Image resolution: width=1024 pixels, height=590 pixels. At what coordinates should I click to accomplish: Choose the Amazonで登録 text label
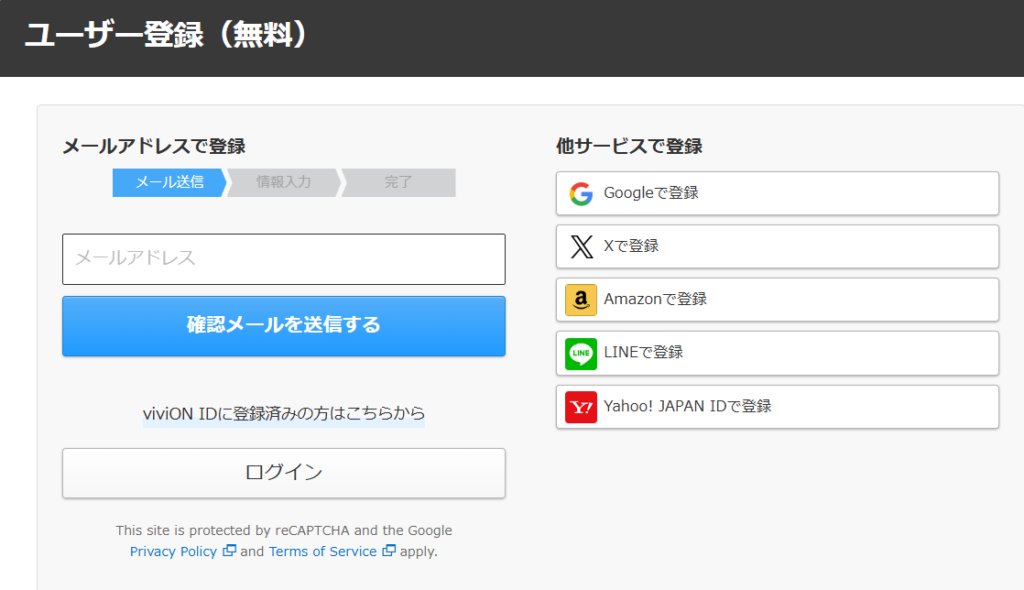655,299
